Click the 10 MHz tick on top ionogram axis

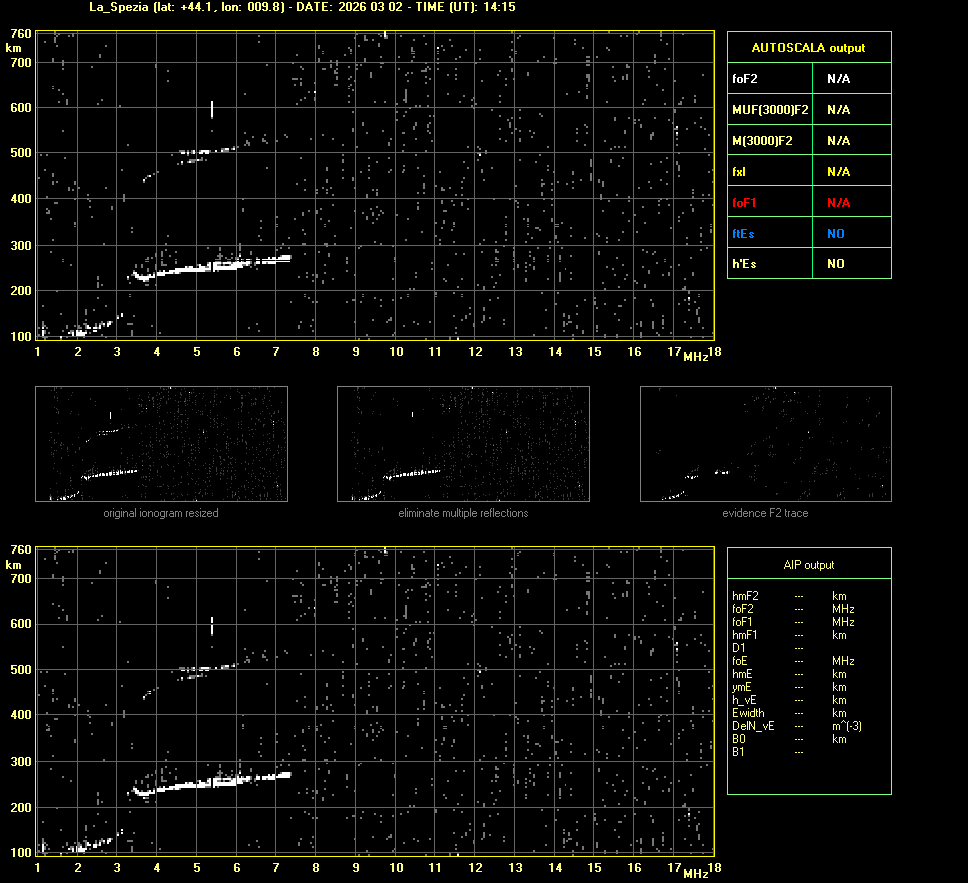tap(396, 351)
